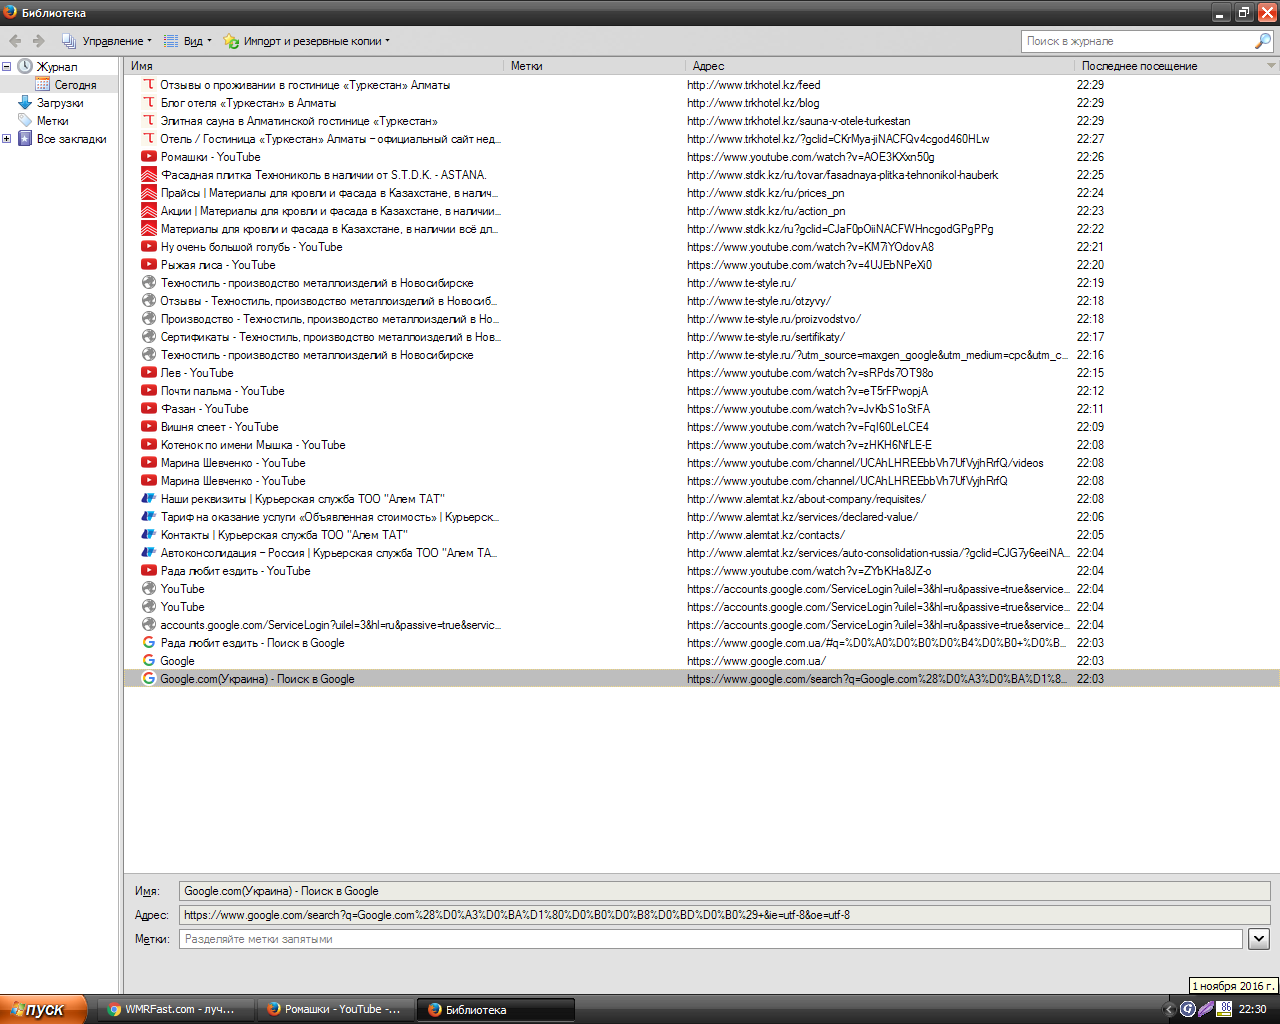1280x1024 pixels.
Task: Click the globe icon of accounts.google.com row
Action: pyautogui.click(x=149, y=625)
